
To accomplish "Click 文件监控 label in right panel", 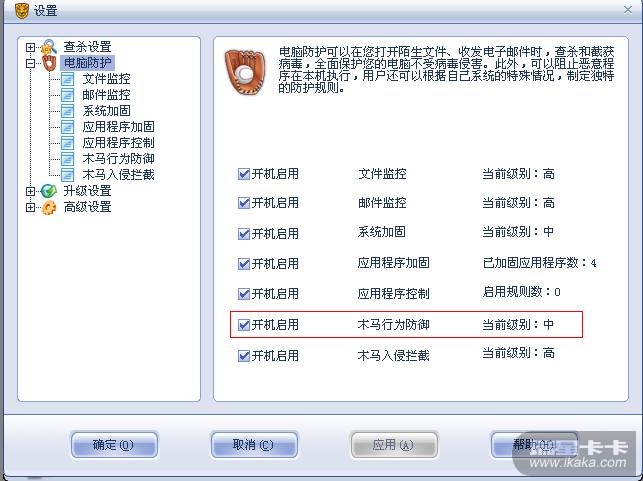I will pos(382,174).
